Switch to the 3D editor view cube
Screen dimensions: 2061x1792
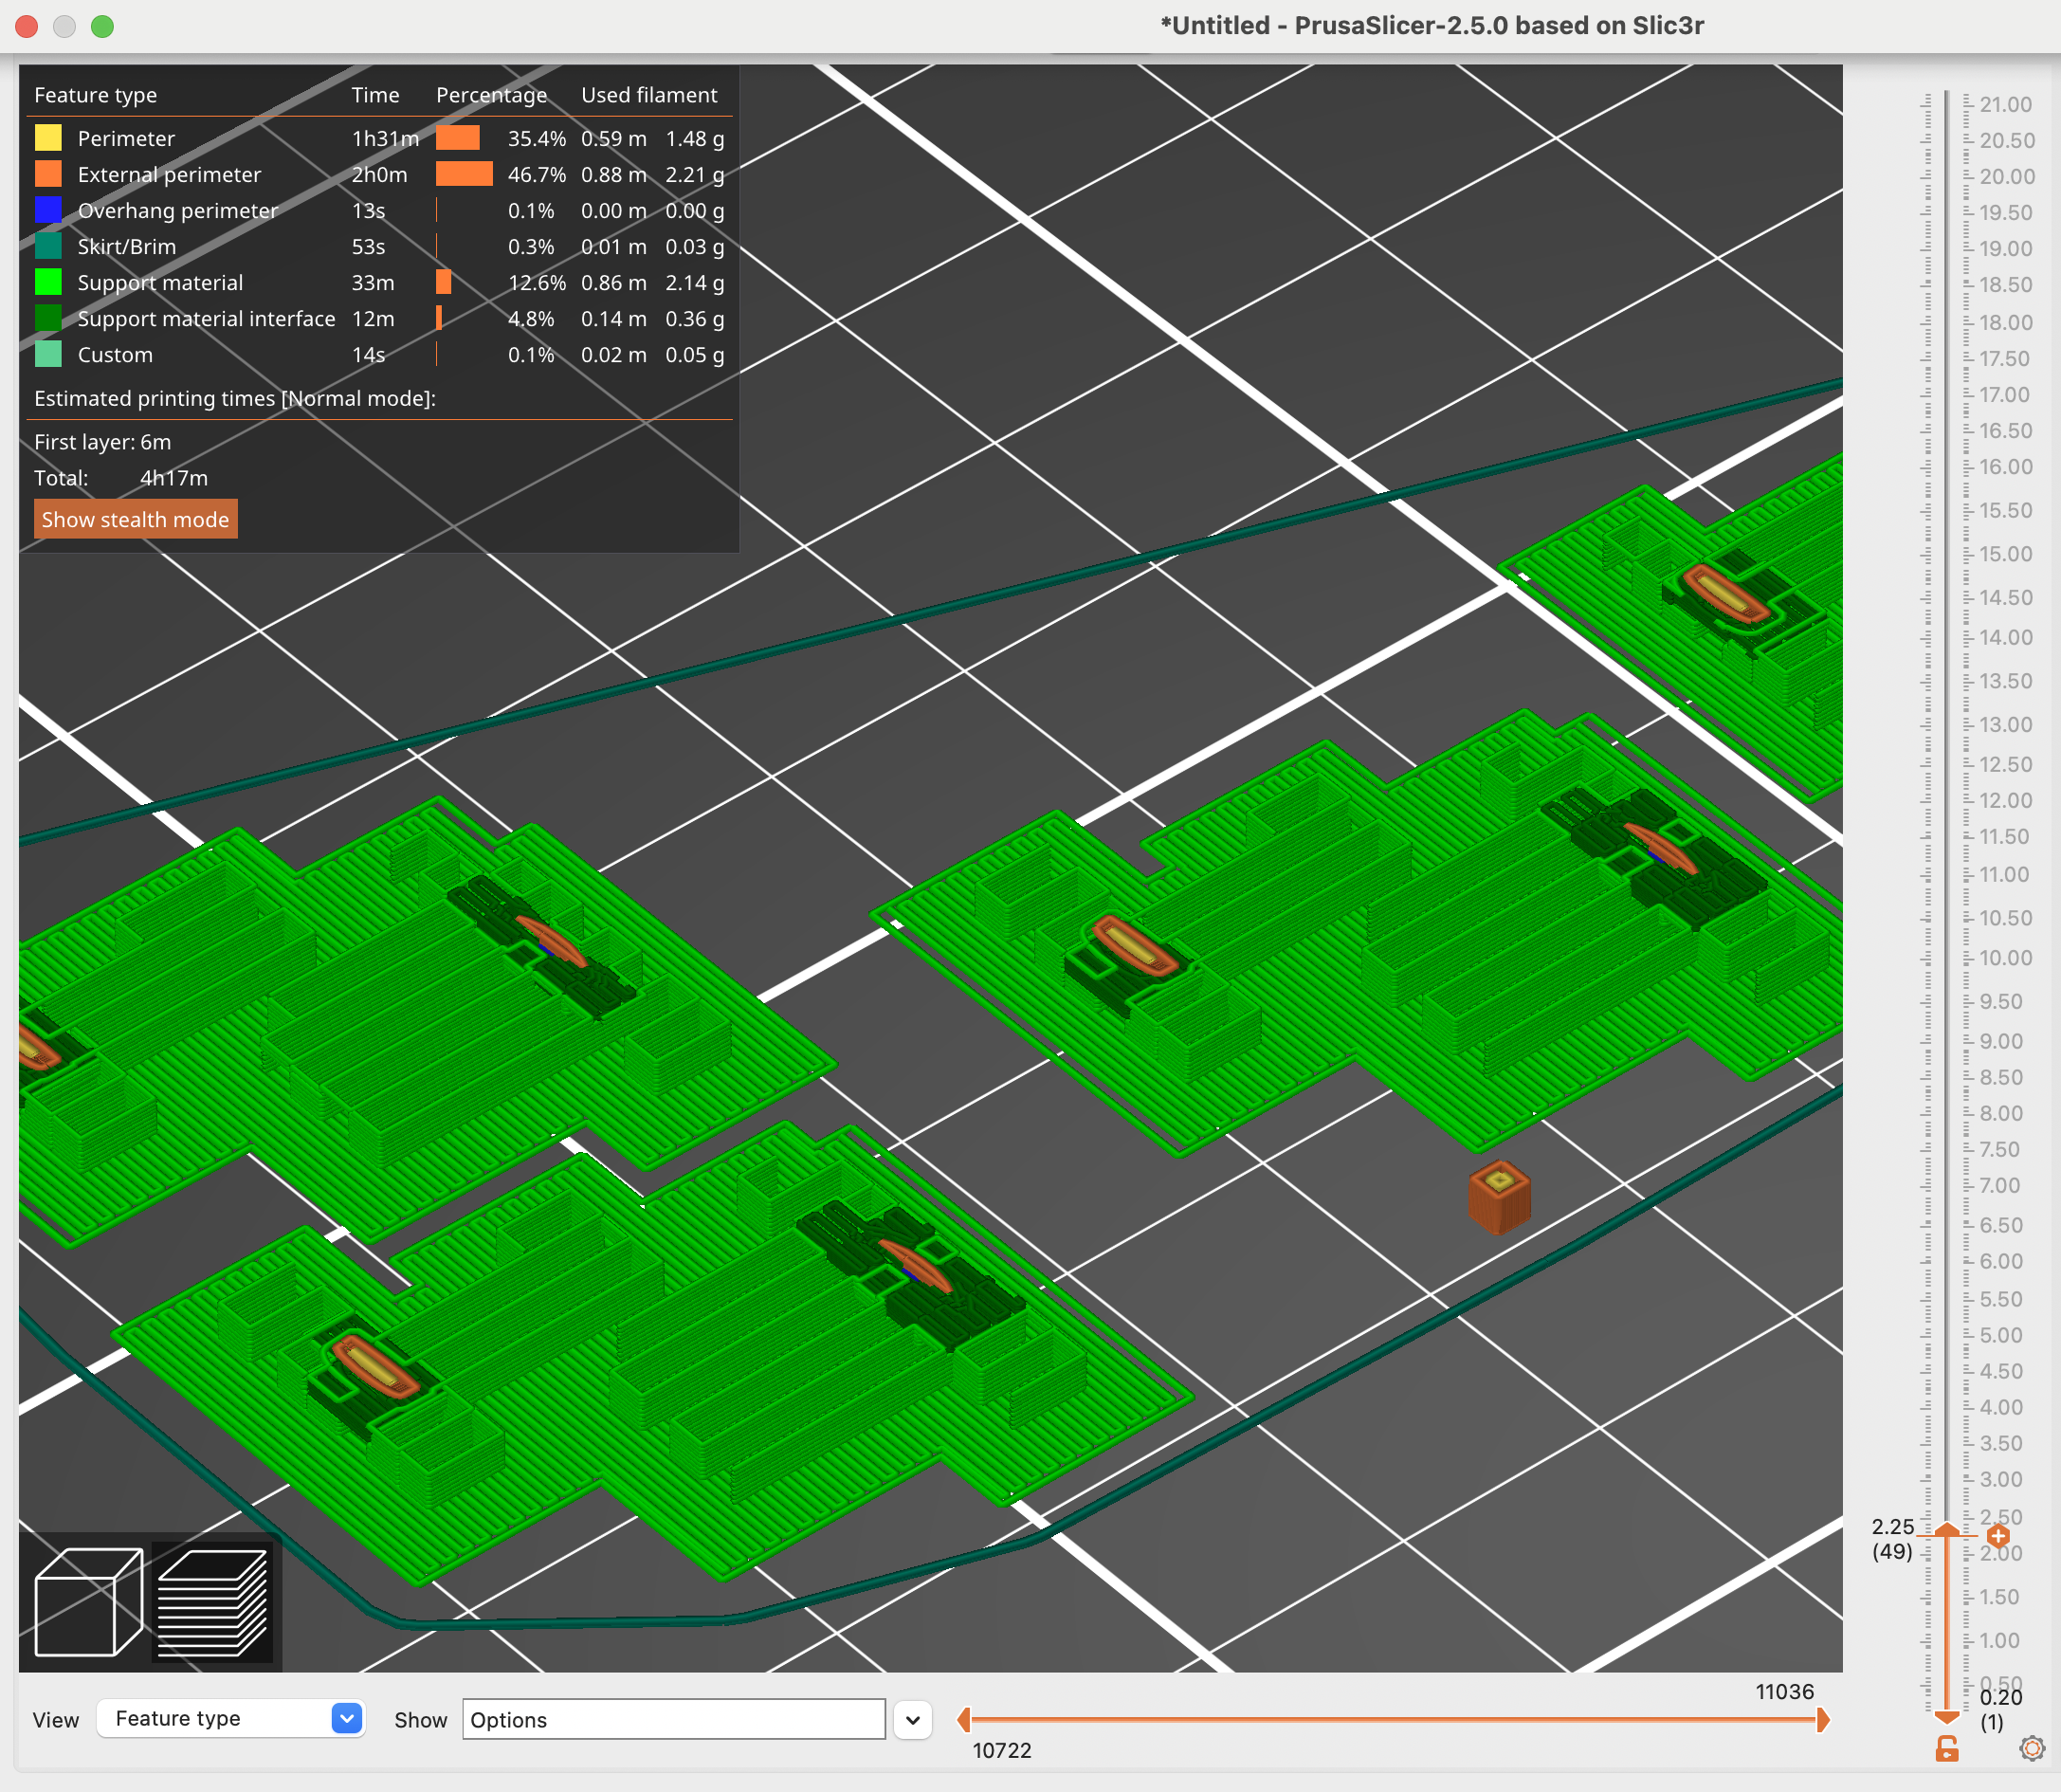[88, 1602]
